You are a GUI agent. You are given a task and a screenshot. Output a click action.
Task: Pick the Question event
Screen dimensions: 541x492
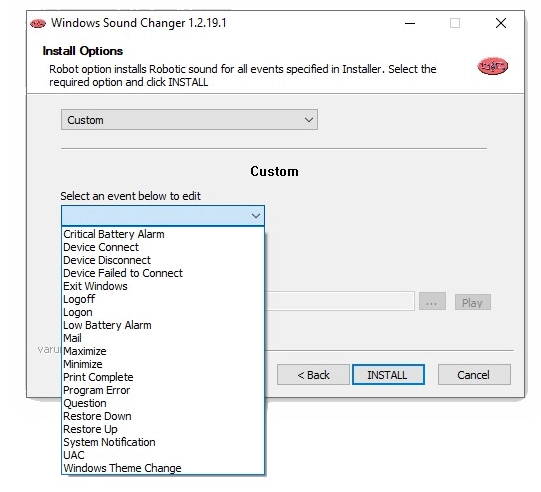click(163, 403)
